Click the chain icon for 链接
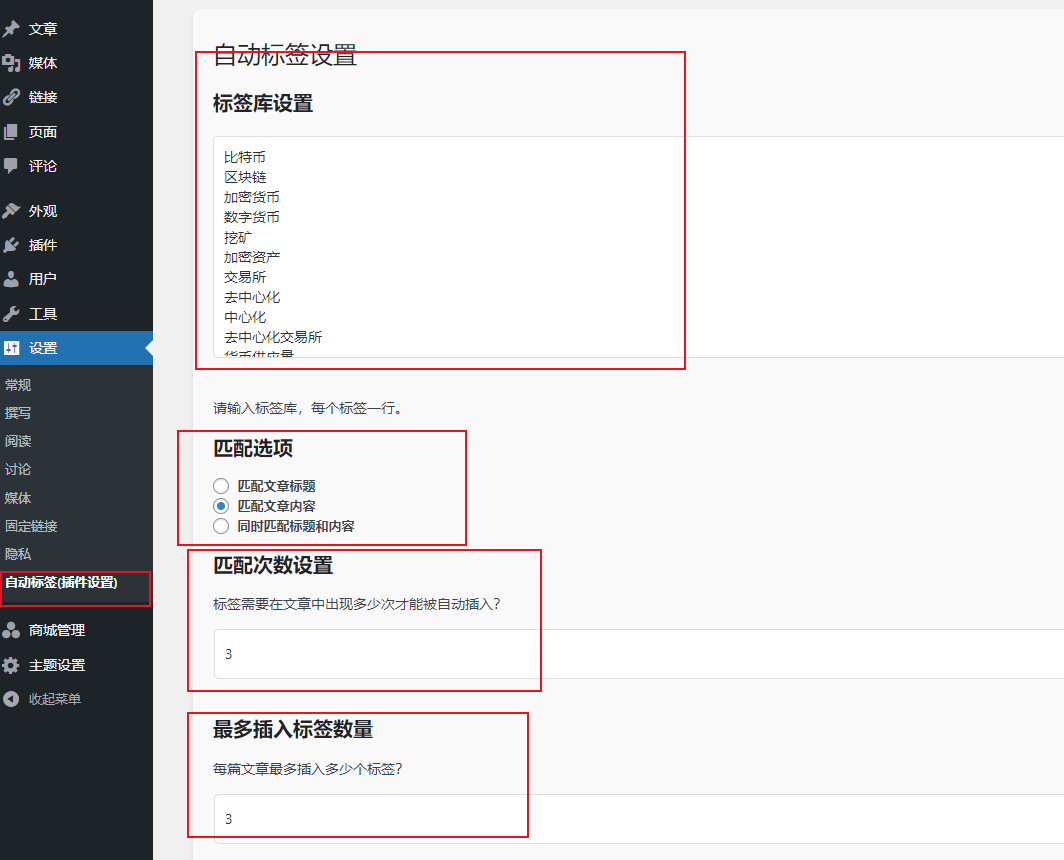This screenshot has height=860, width=1064. coord(12,97)
